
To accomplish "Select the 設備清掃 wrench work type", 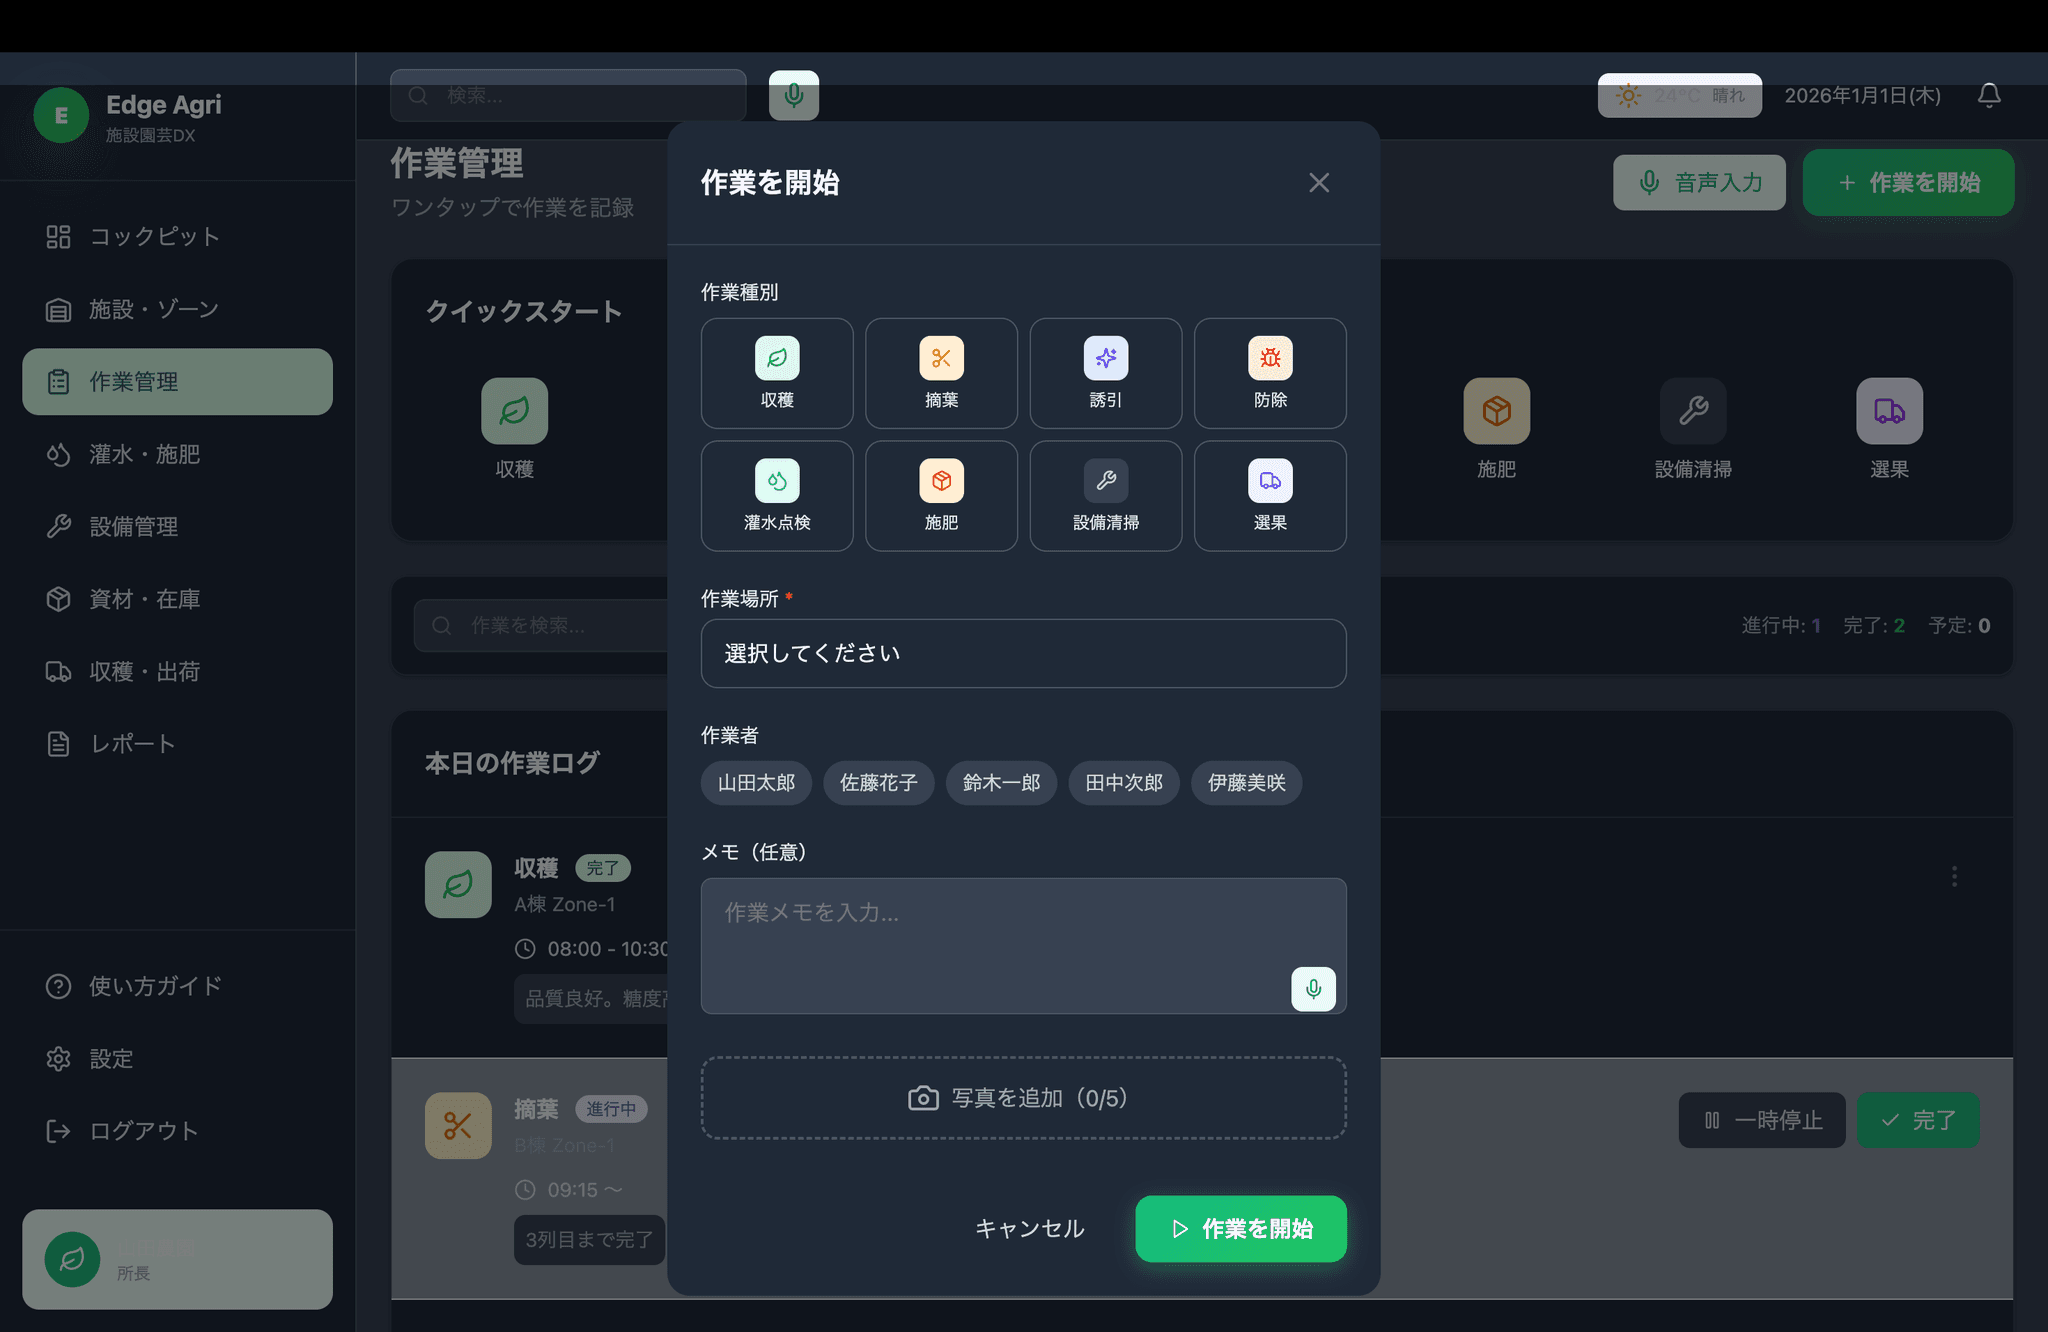I will tap(1105, 496).
